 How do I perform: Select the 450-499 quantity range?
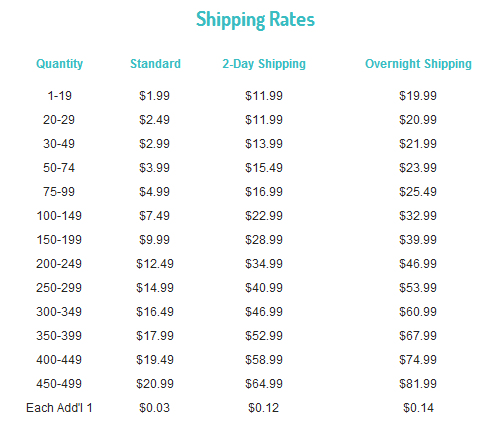click(x=59, y=384)
